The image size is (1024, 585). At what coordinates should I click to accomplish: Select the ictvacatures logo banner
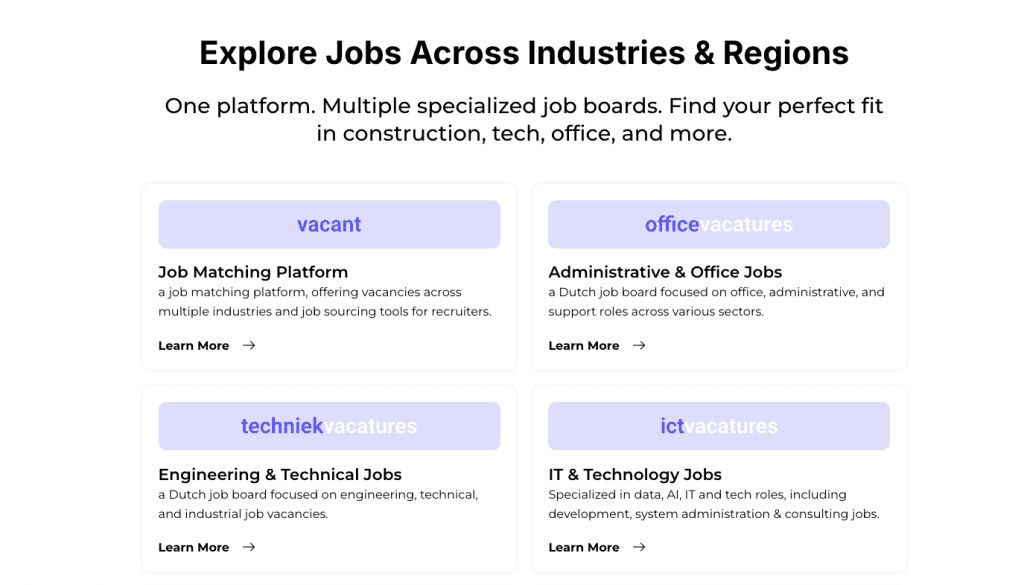718,427
